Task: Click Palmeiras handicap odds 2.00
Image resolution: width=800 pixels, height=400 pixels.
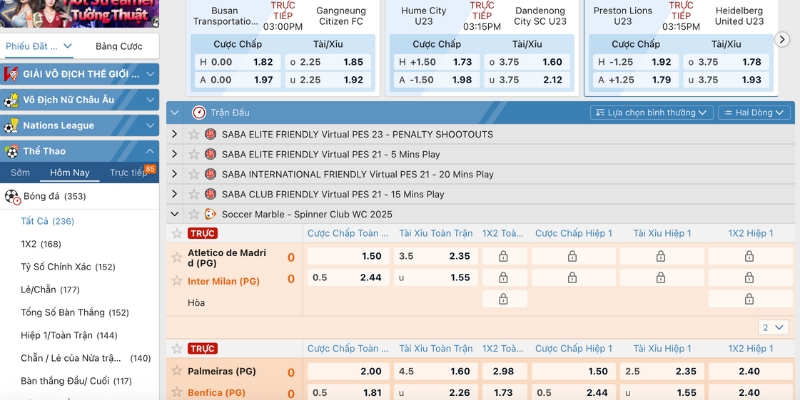Action: tap(348, 371)
